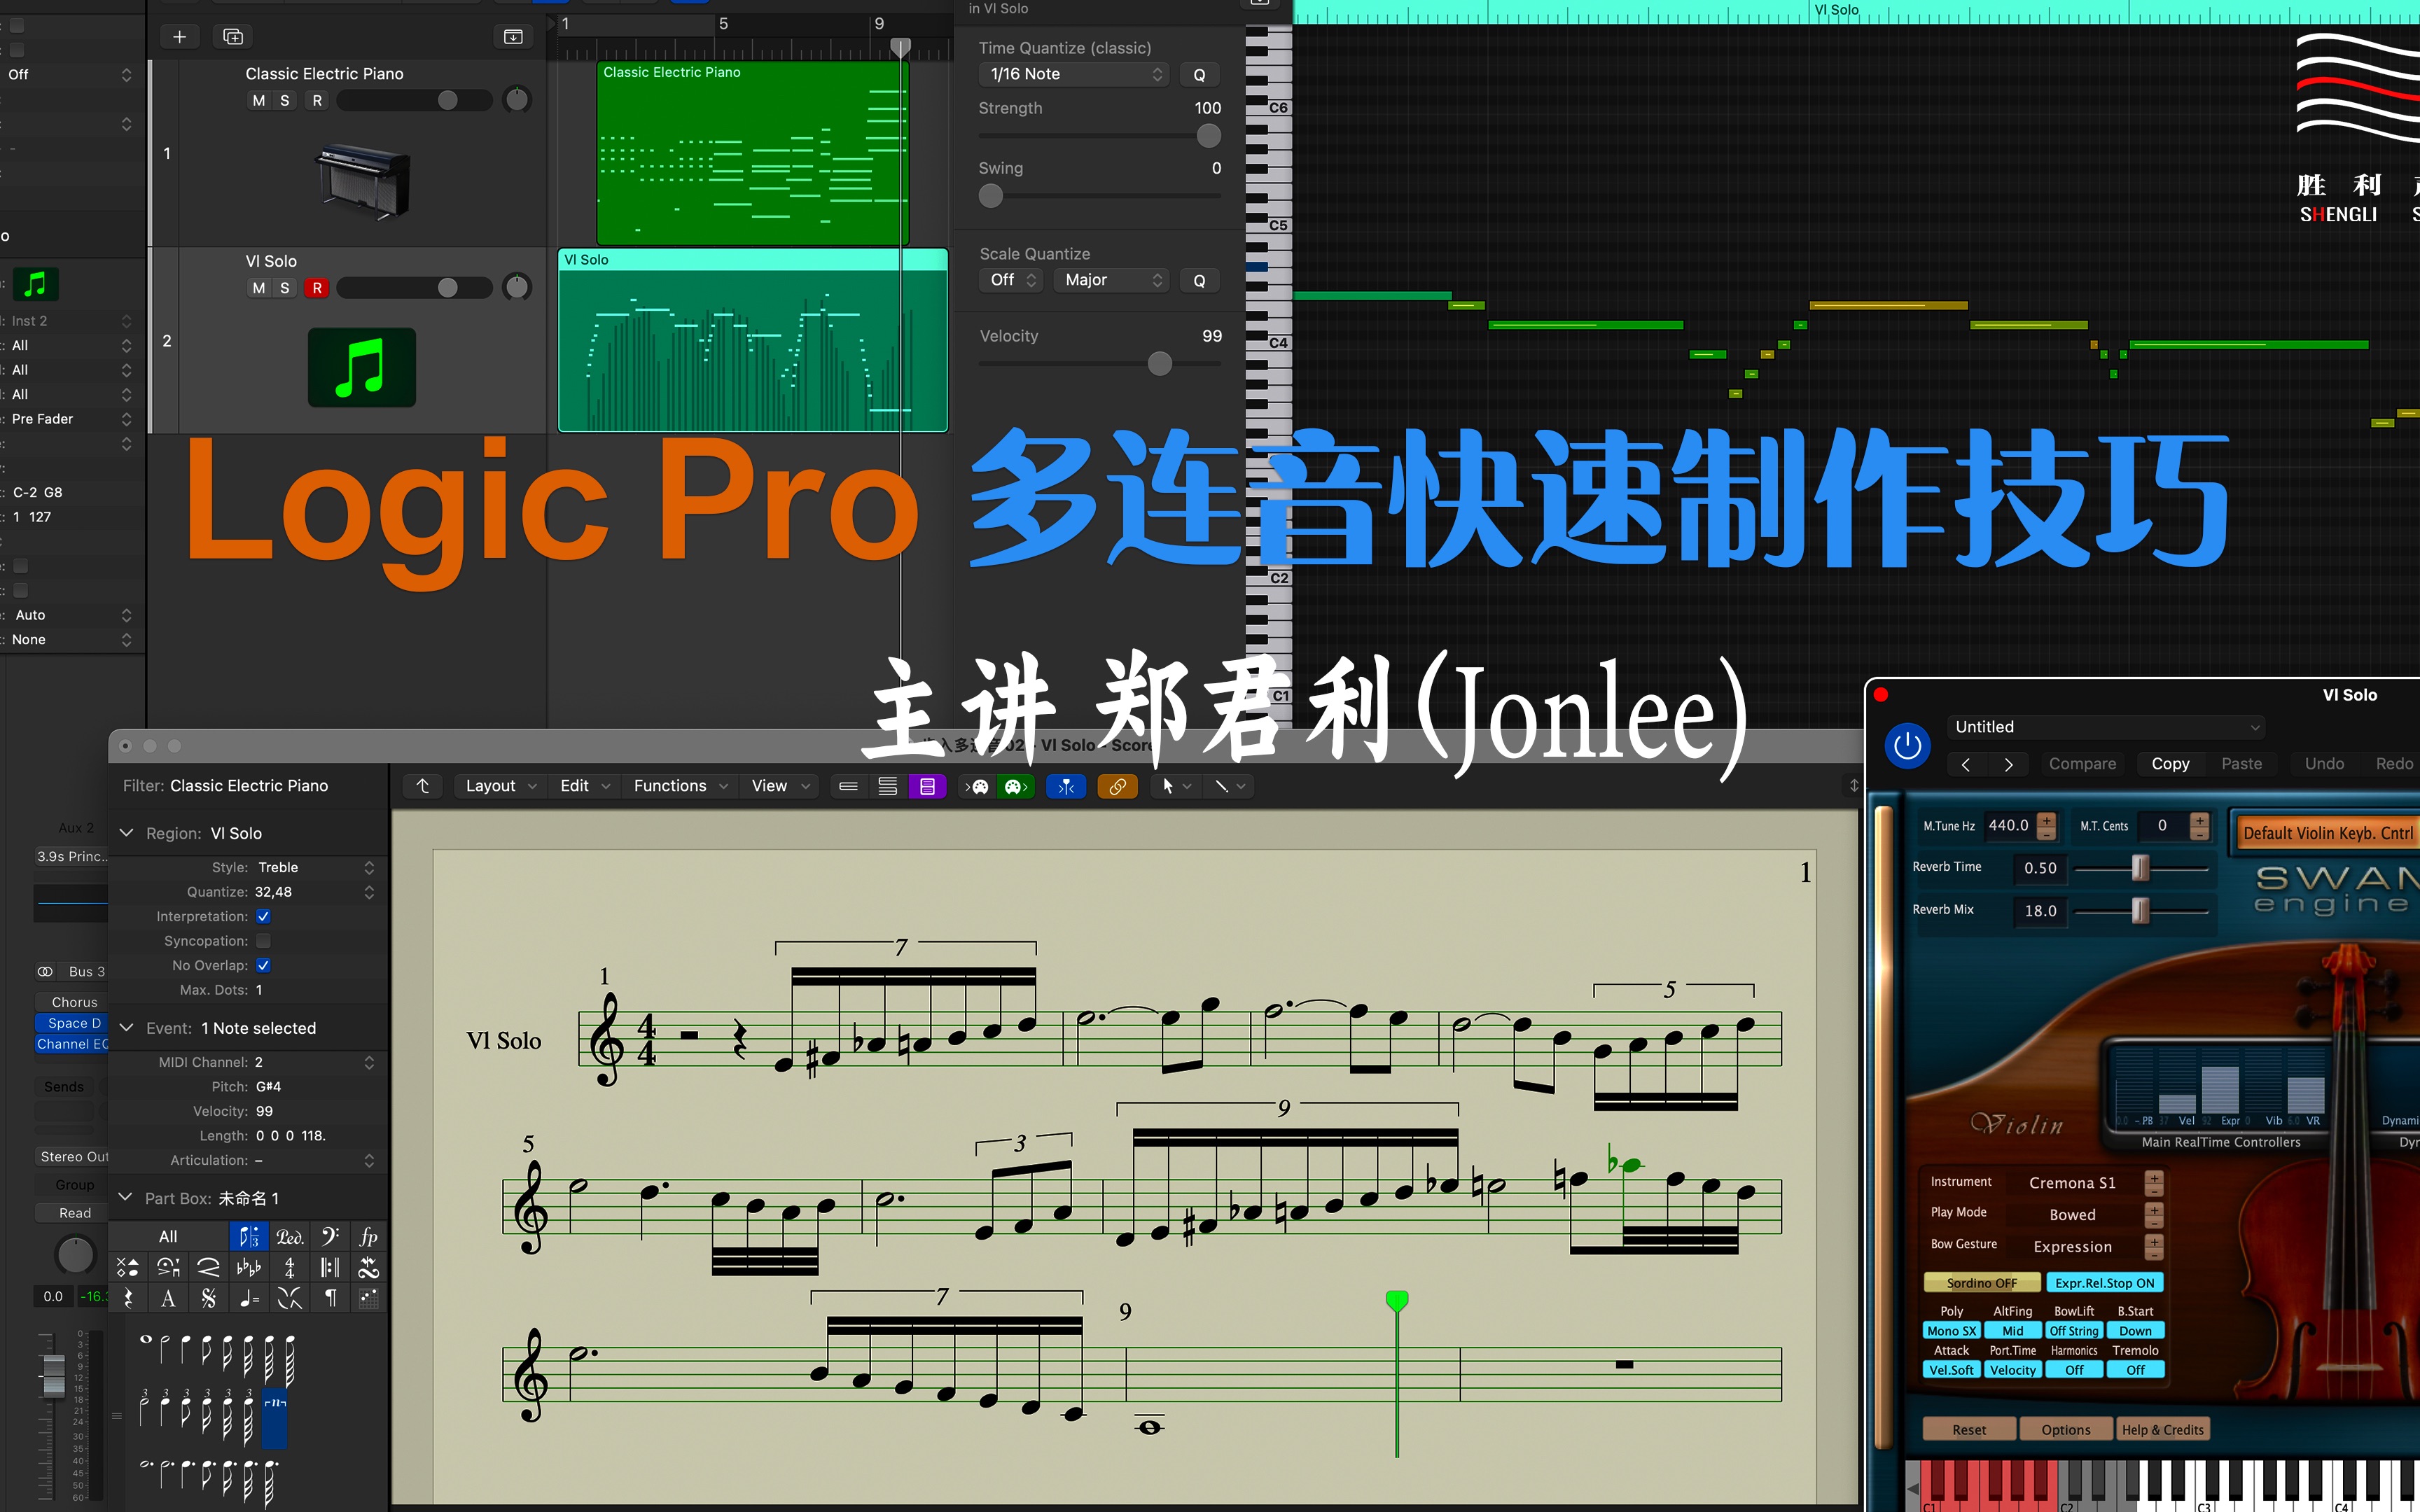
Task: Click the duplicate track icon
Action: click(233, 37)
